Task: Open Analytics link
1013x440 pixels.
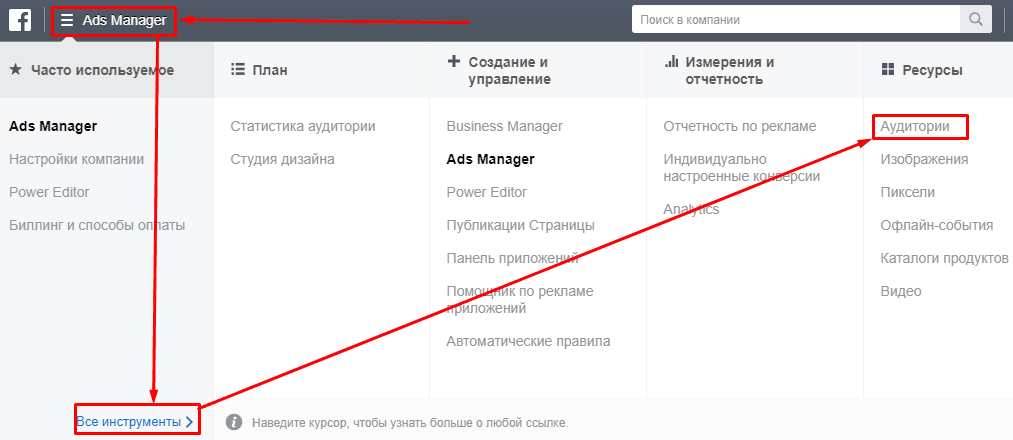Action: [691, 209]
